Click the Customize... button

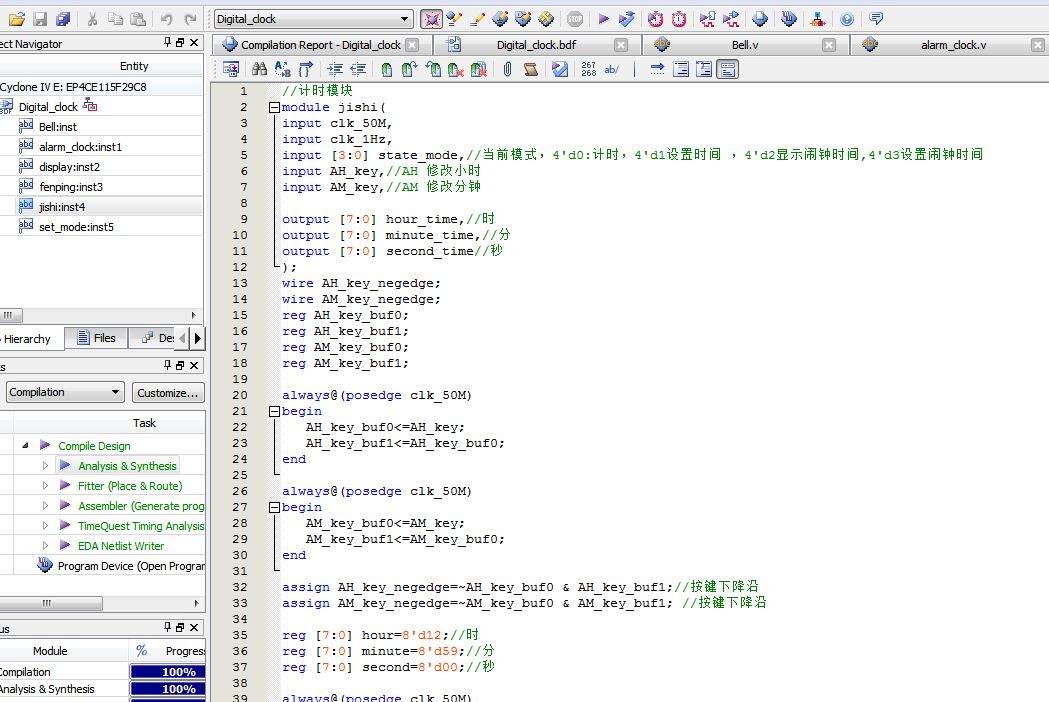coord(168,392)
